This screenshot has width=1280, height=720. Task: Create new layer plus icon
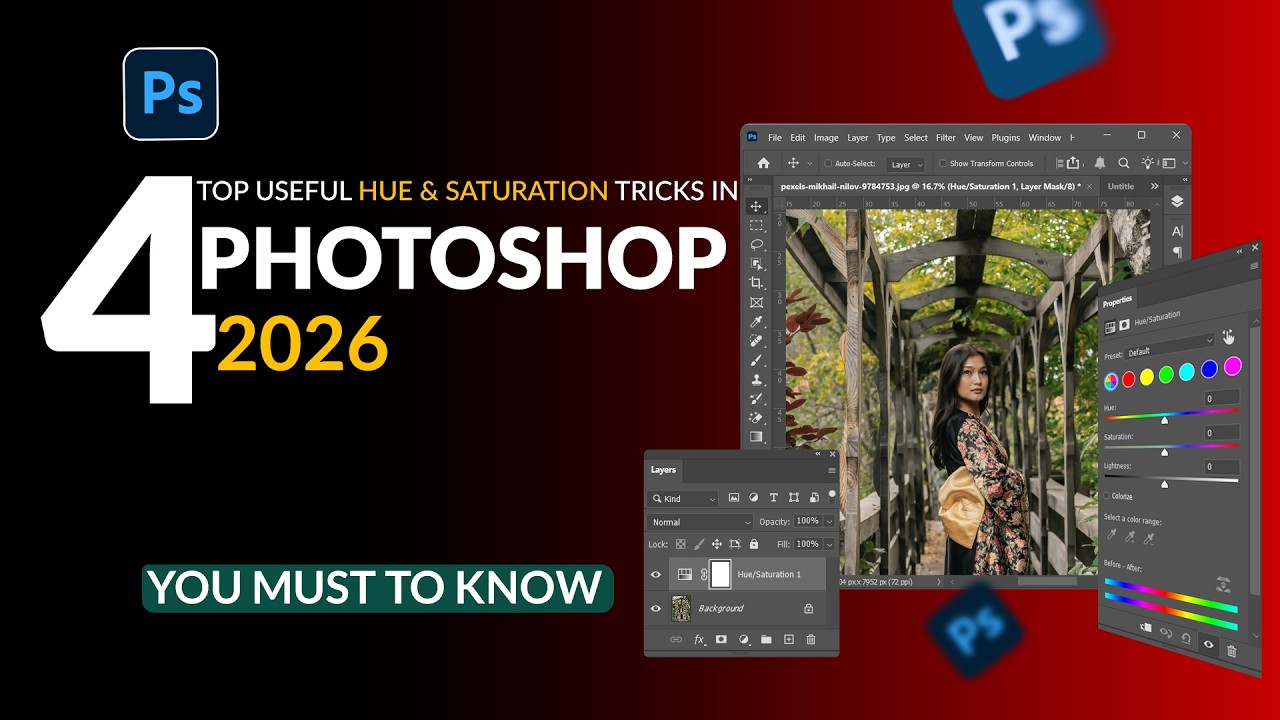click(788, 639)
